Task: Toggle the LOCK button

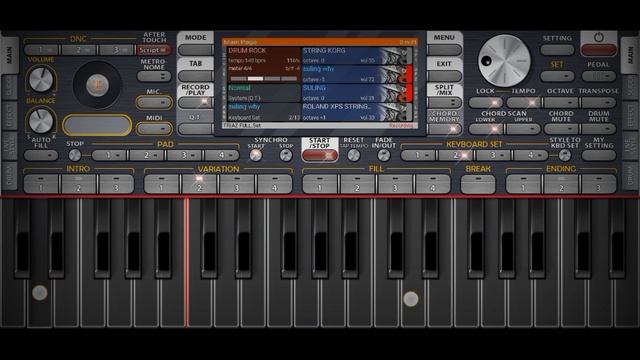Action: [485, 102]
